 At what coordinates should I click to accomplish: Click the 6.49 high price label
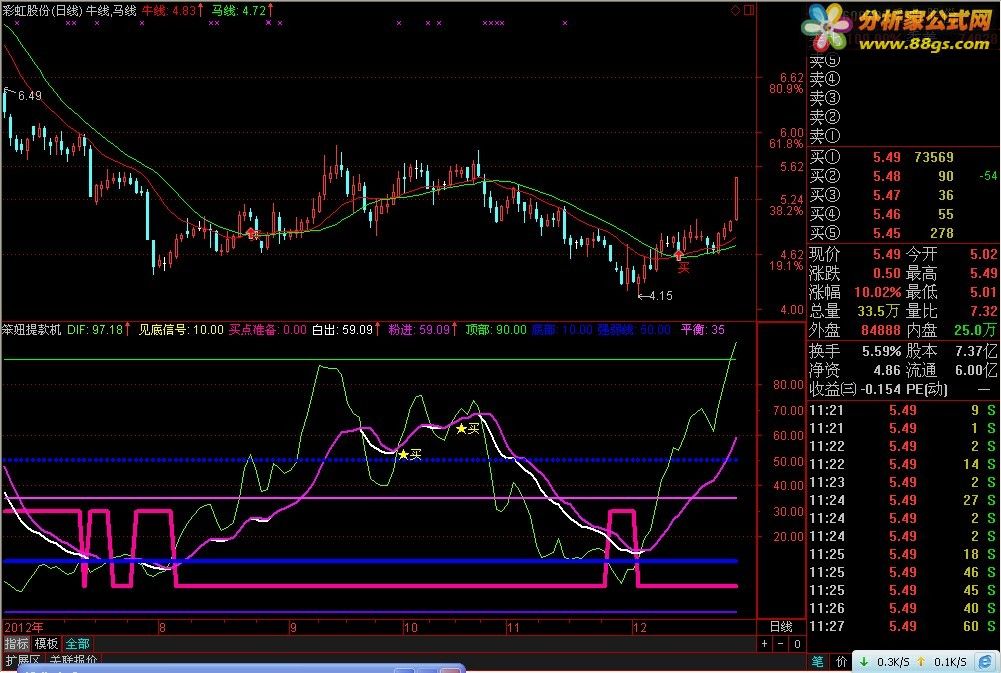[x=29, y=96]
